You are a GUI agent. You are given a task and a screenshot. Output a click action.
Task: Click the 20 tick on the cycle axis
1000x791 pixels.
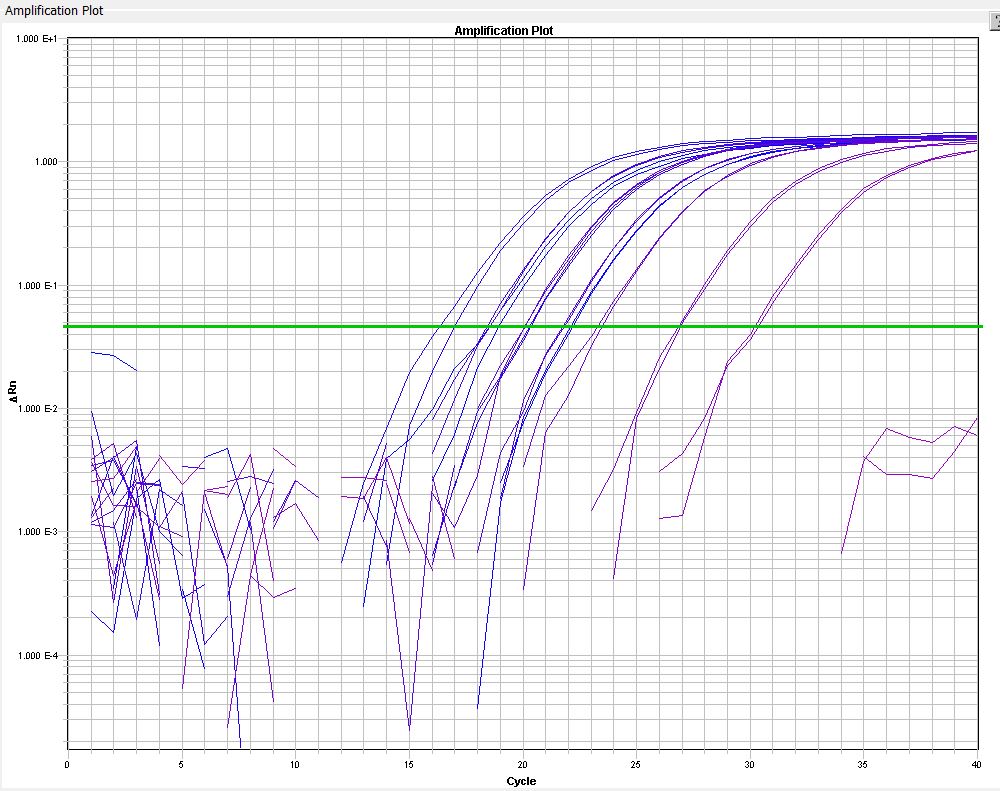point(522,764)
